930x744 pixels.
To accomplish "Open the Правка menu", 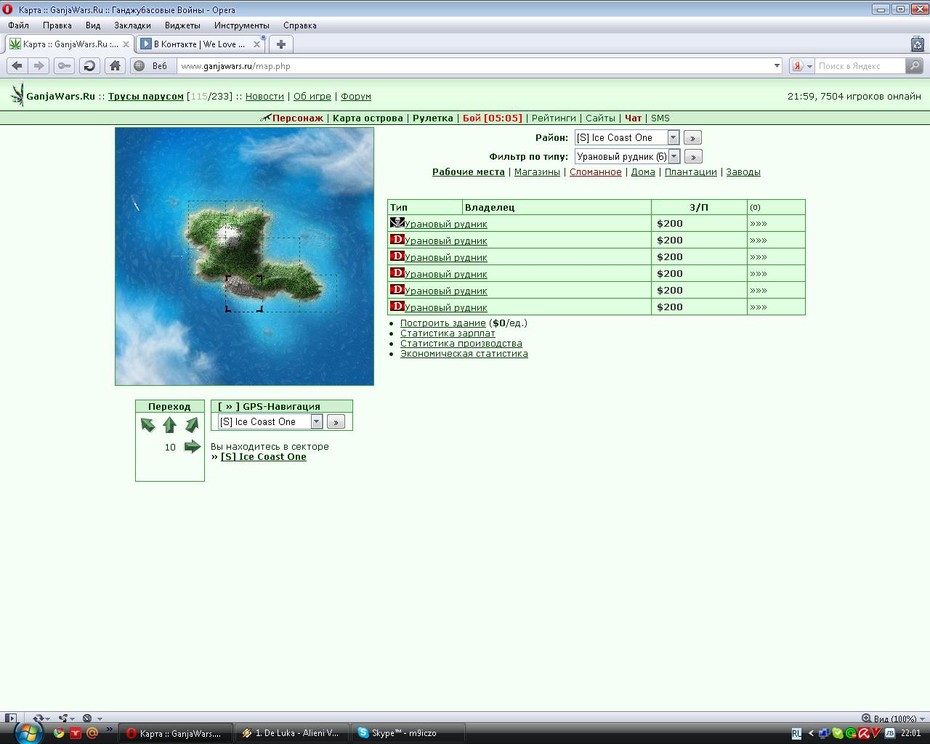I will pyautogui.click(x=57, y=26).
